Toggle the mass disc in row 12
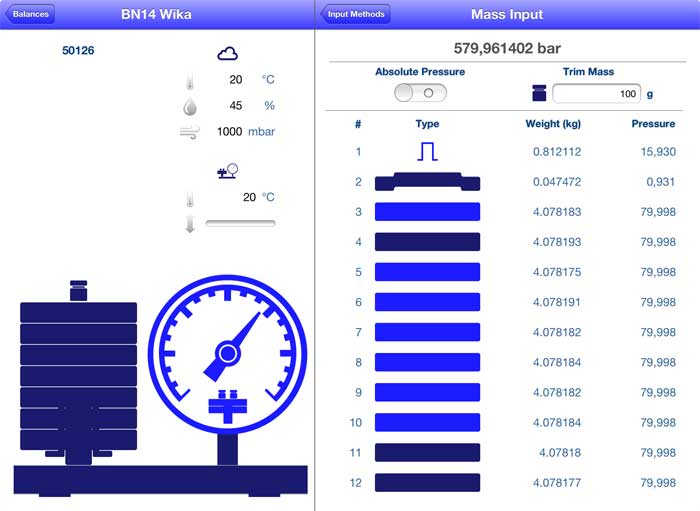700x511 pixels. pos(427,482)
